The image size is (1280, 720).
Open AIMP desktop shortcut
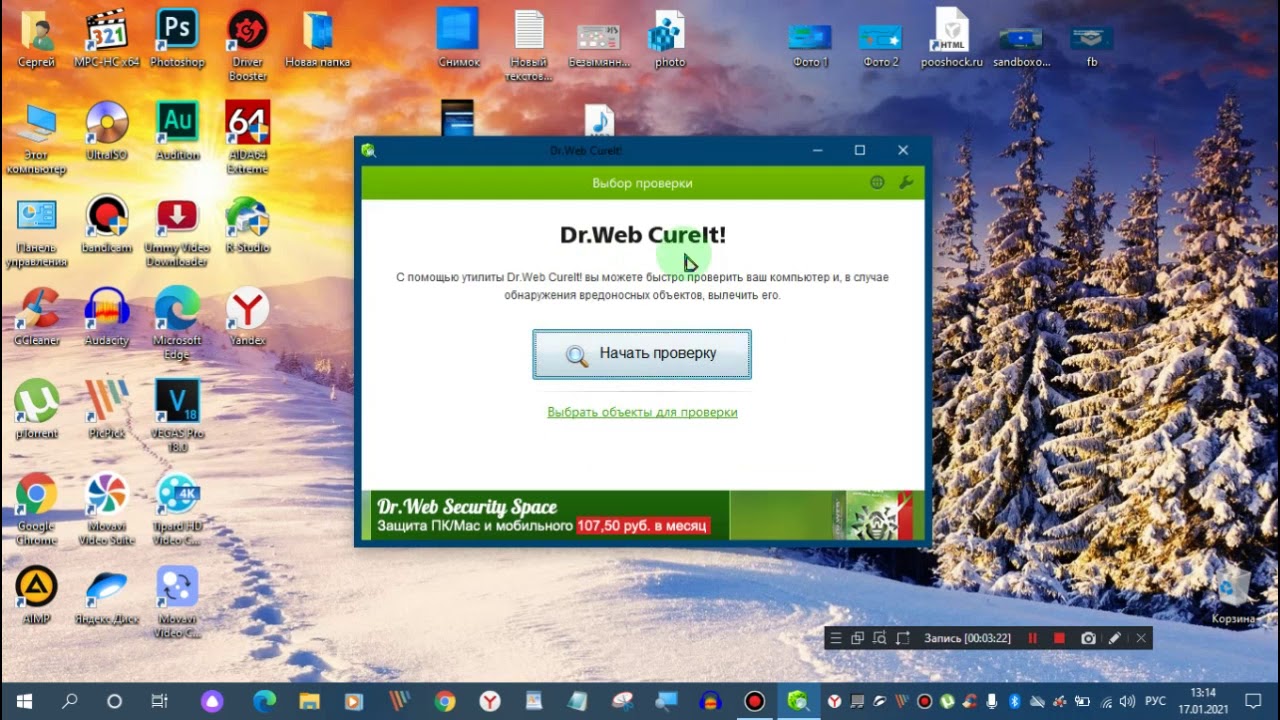tap(37, 596)
